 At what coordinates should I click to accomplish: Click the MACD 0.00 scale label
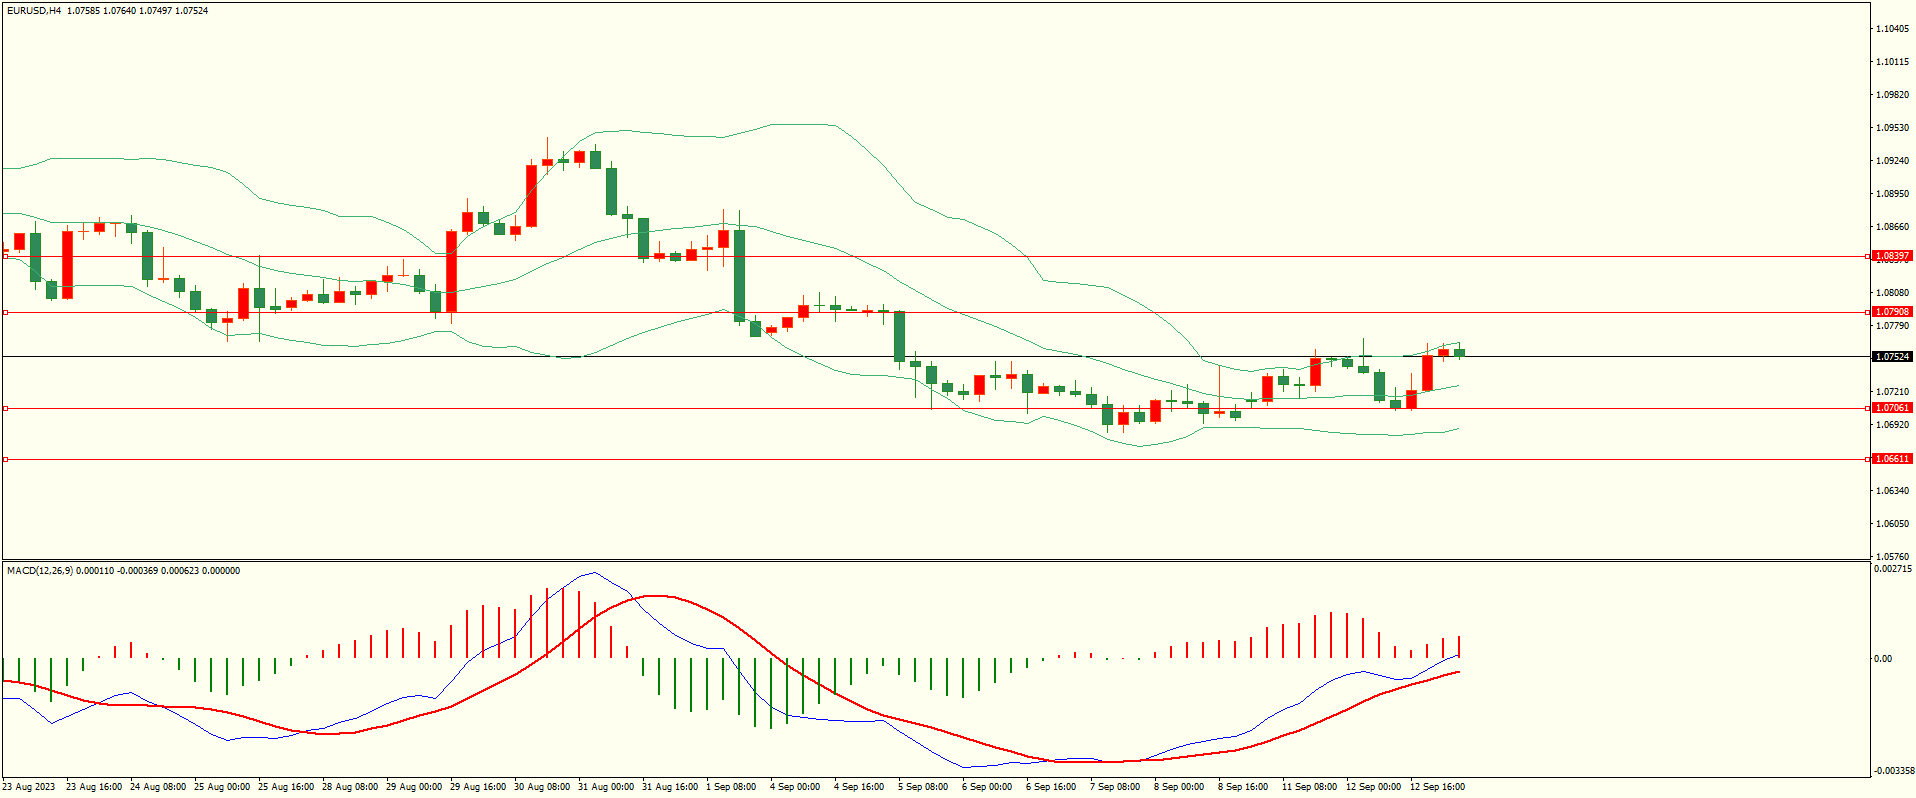pyautogui.click(x=1883, y=659)
